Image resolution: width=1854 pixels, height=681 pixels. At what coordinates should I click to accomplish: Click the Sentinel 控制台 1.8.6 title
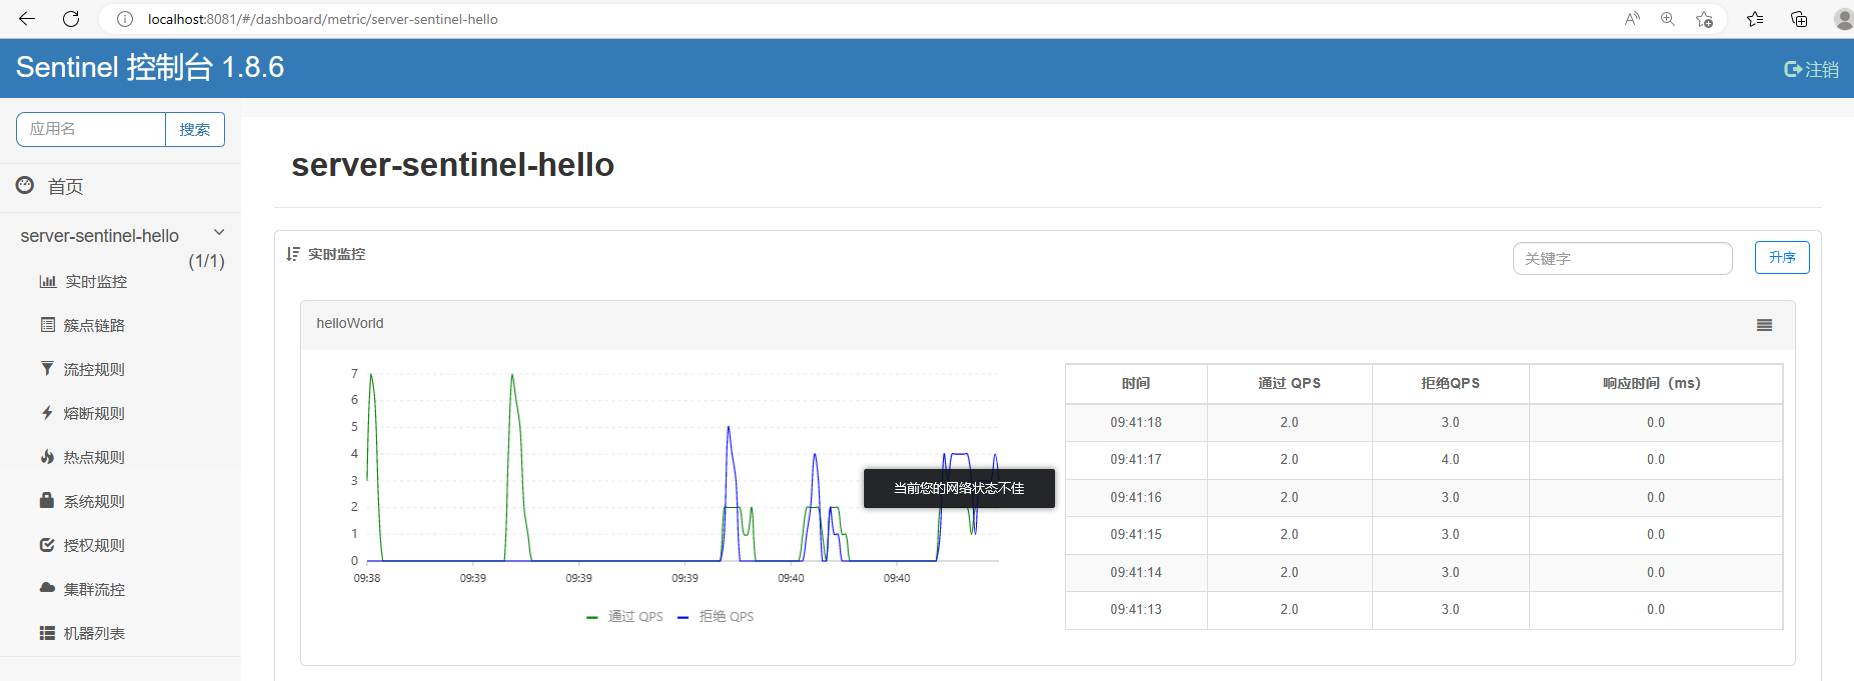pos(150,67)
